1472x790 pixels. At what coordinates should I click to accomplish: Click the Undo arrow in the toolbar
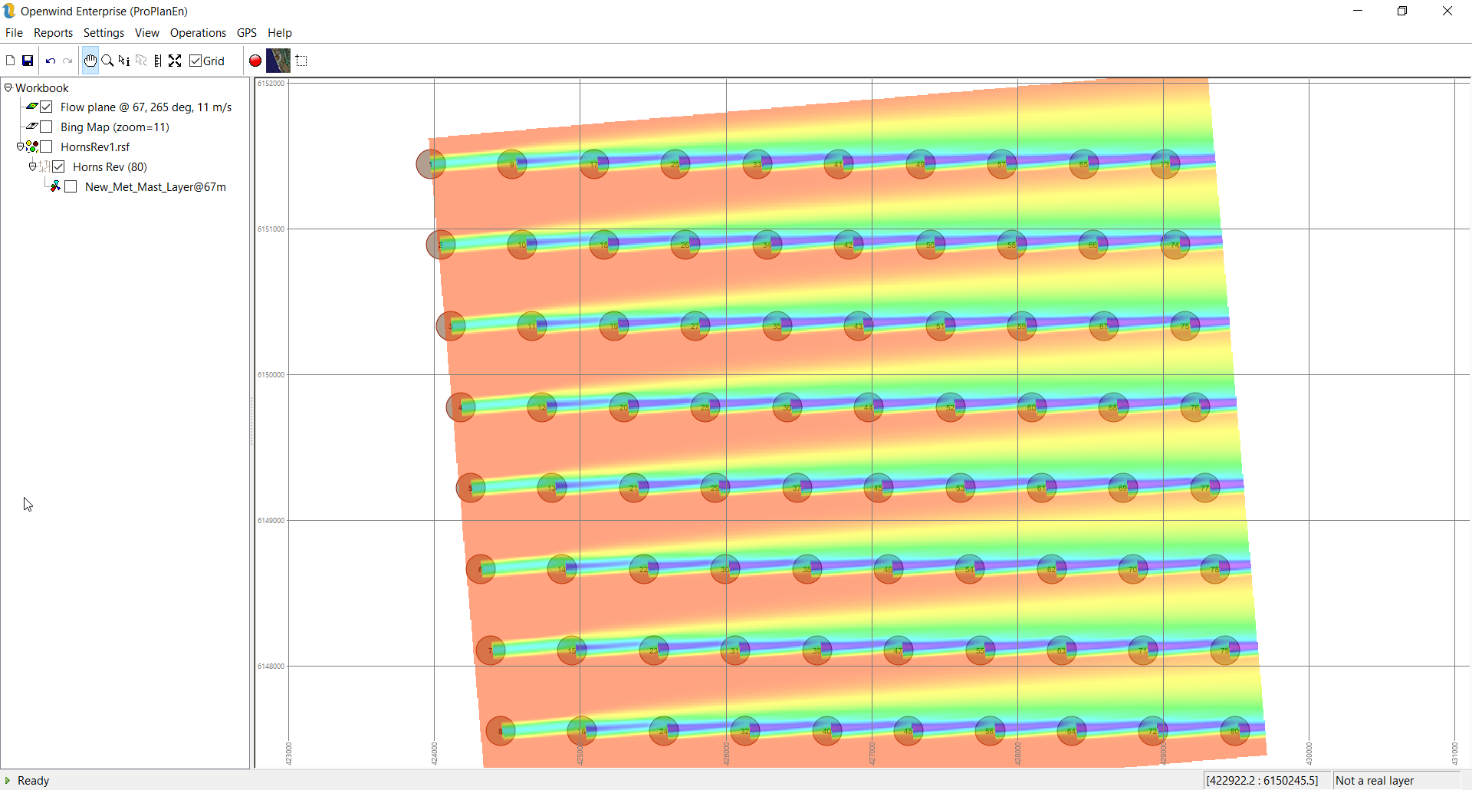[50, 61]
